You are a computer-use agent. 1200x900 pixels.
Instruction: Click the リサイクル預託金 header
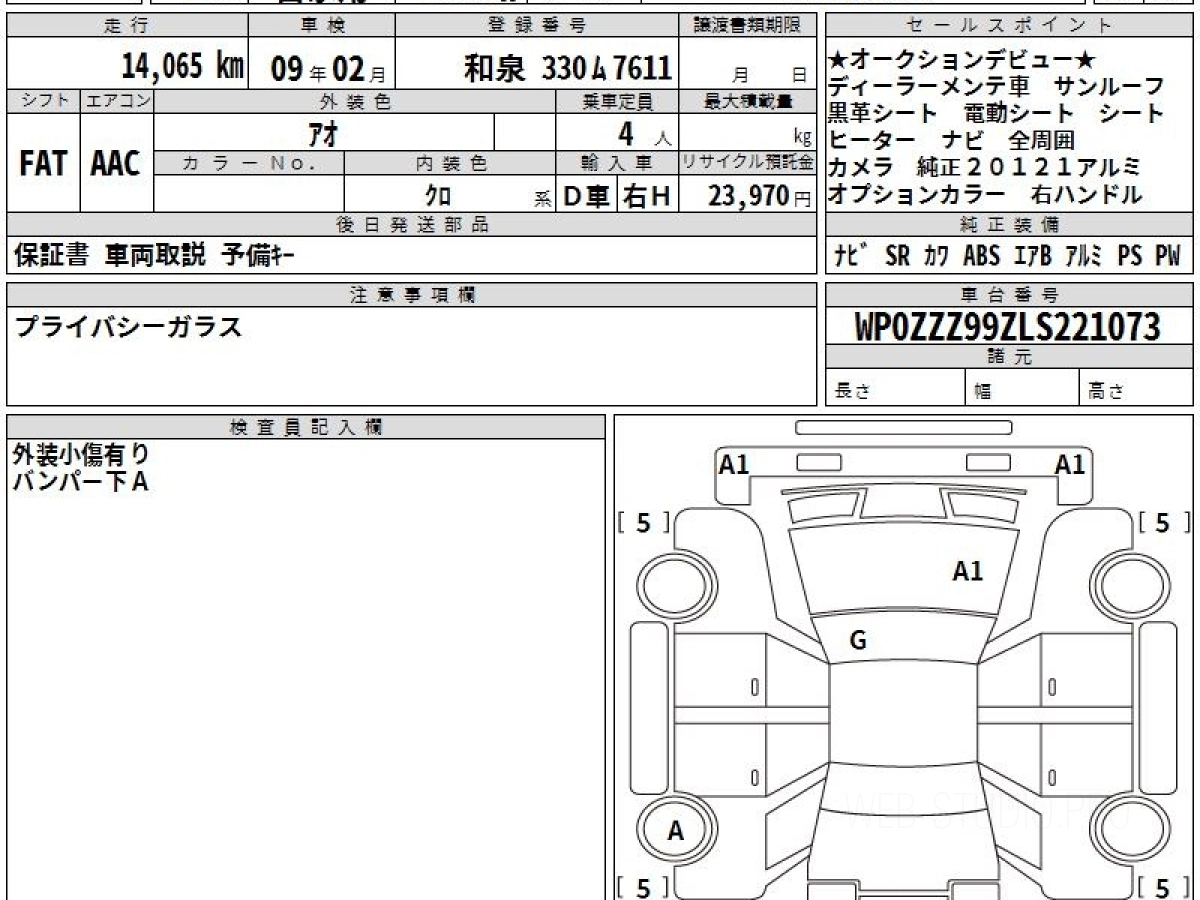tap(748, 163)
